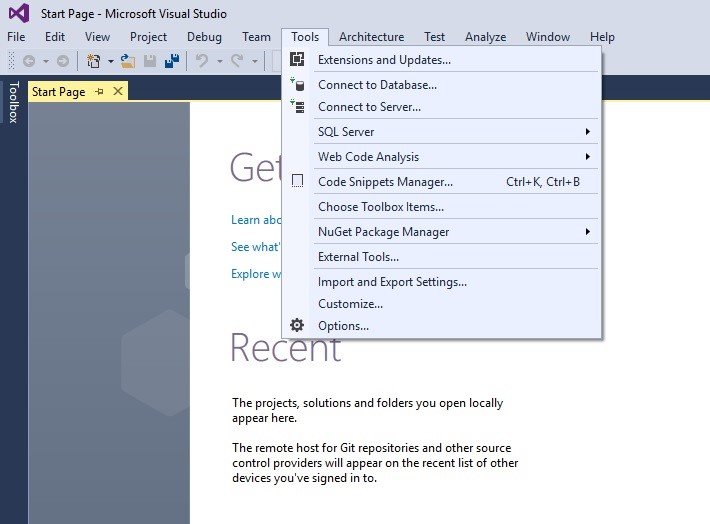Select the Customize menu entry

pos(442,303)
